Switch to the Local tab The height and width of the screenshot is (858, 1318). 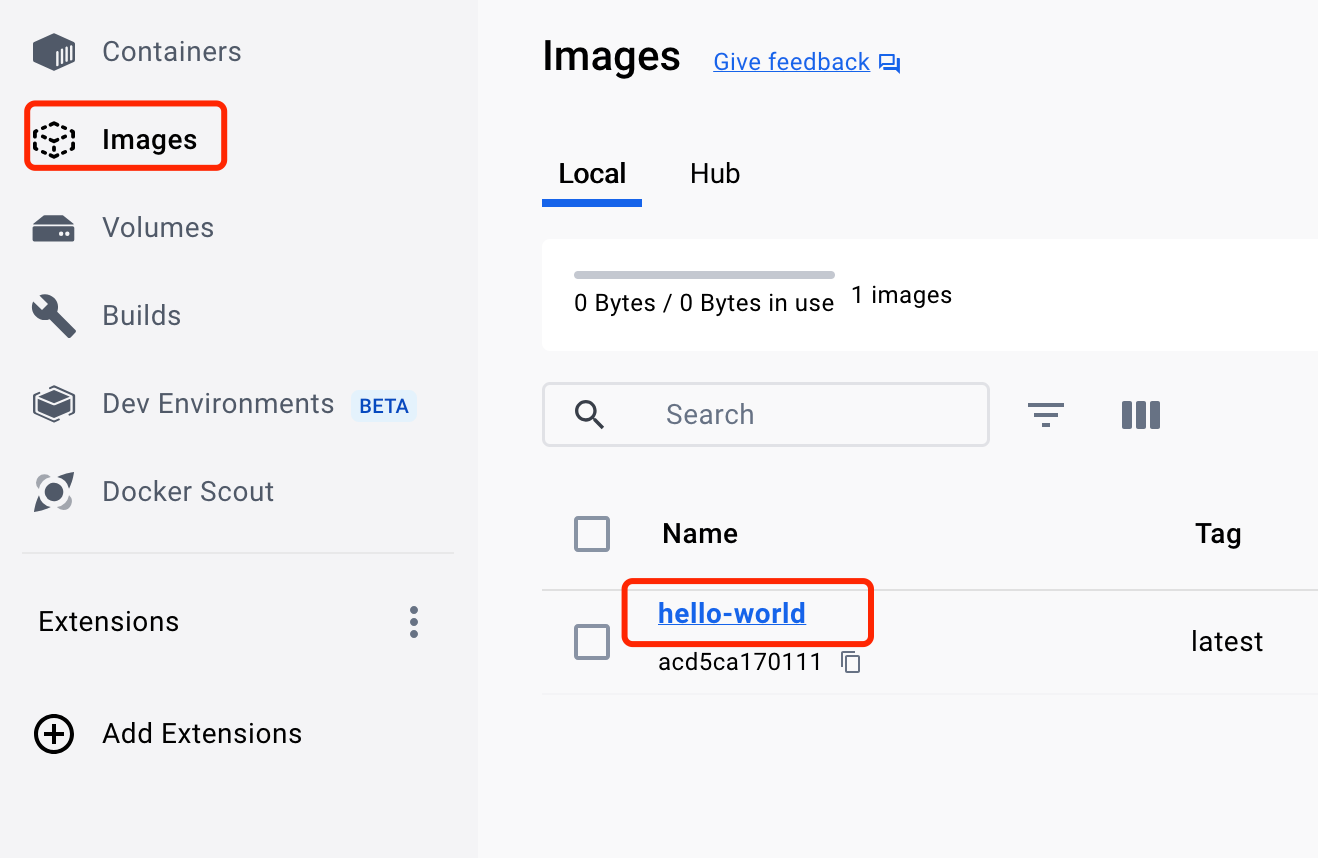592,174
